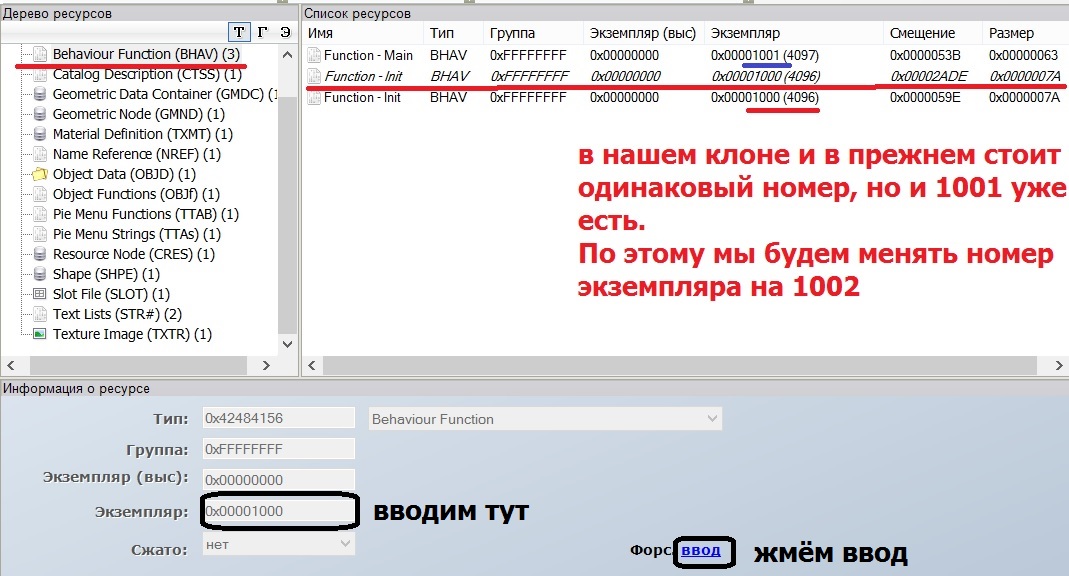Select Pie Menu Strings (TTAs) item
Viewport: 1069px width, 576px height.
coord(136,234)
